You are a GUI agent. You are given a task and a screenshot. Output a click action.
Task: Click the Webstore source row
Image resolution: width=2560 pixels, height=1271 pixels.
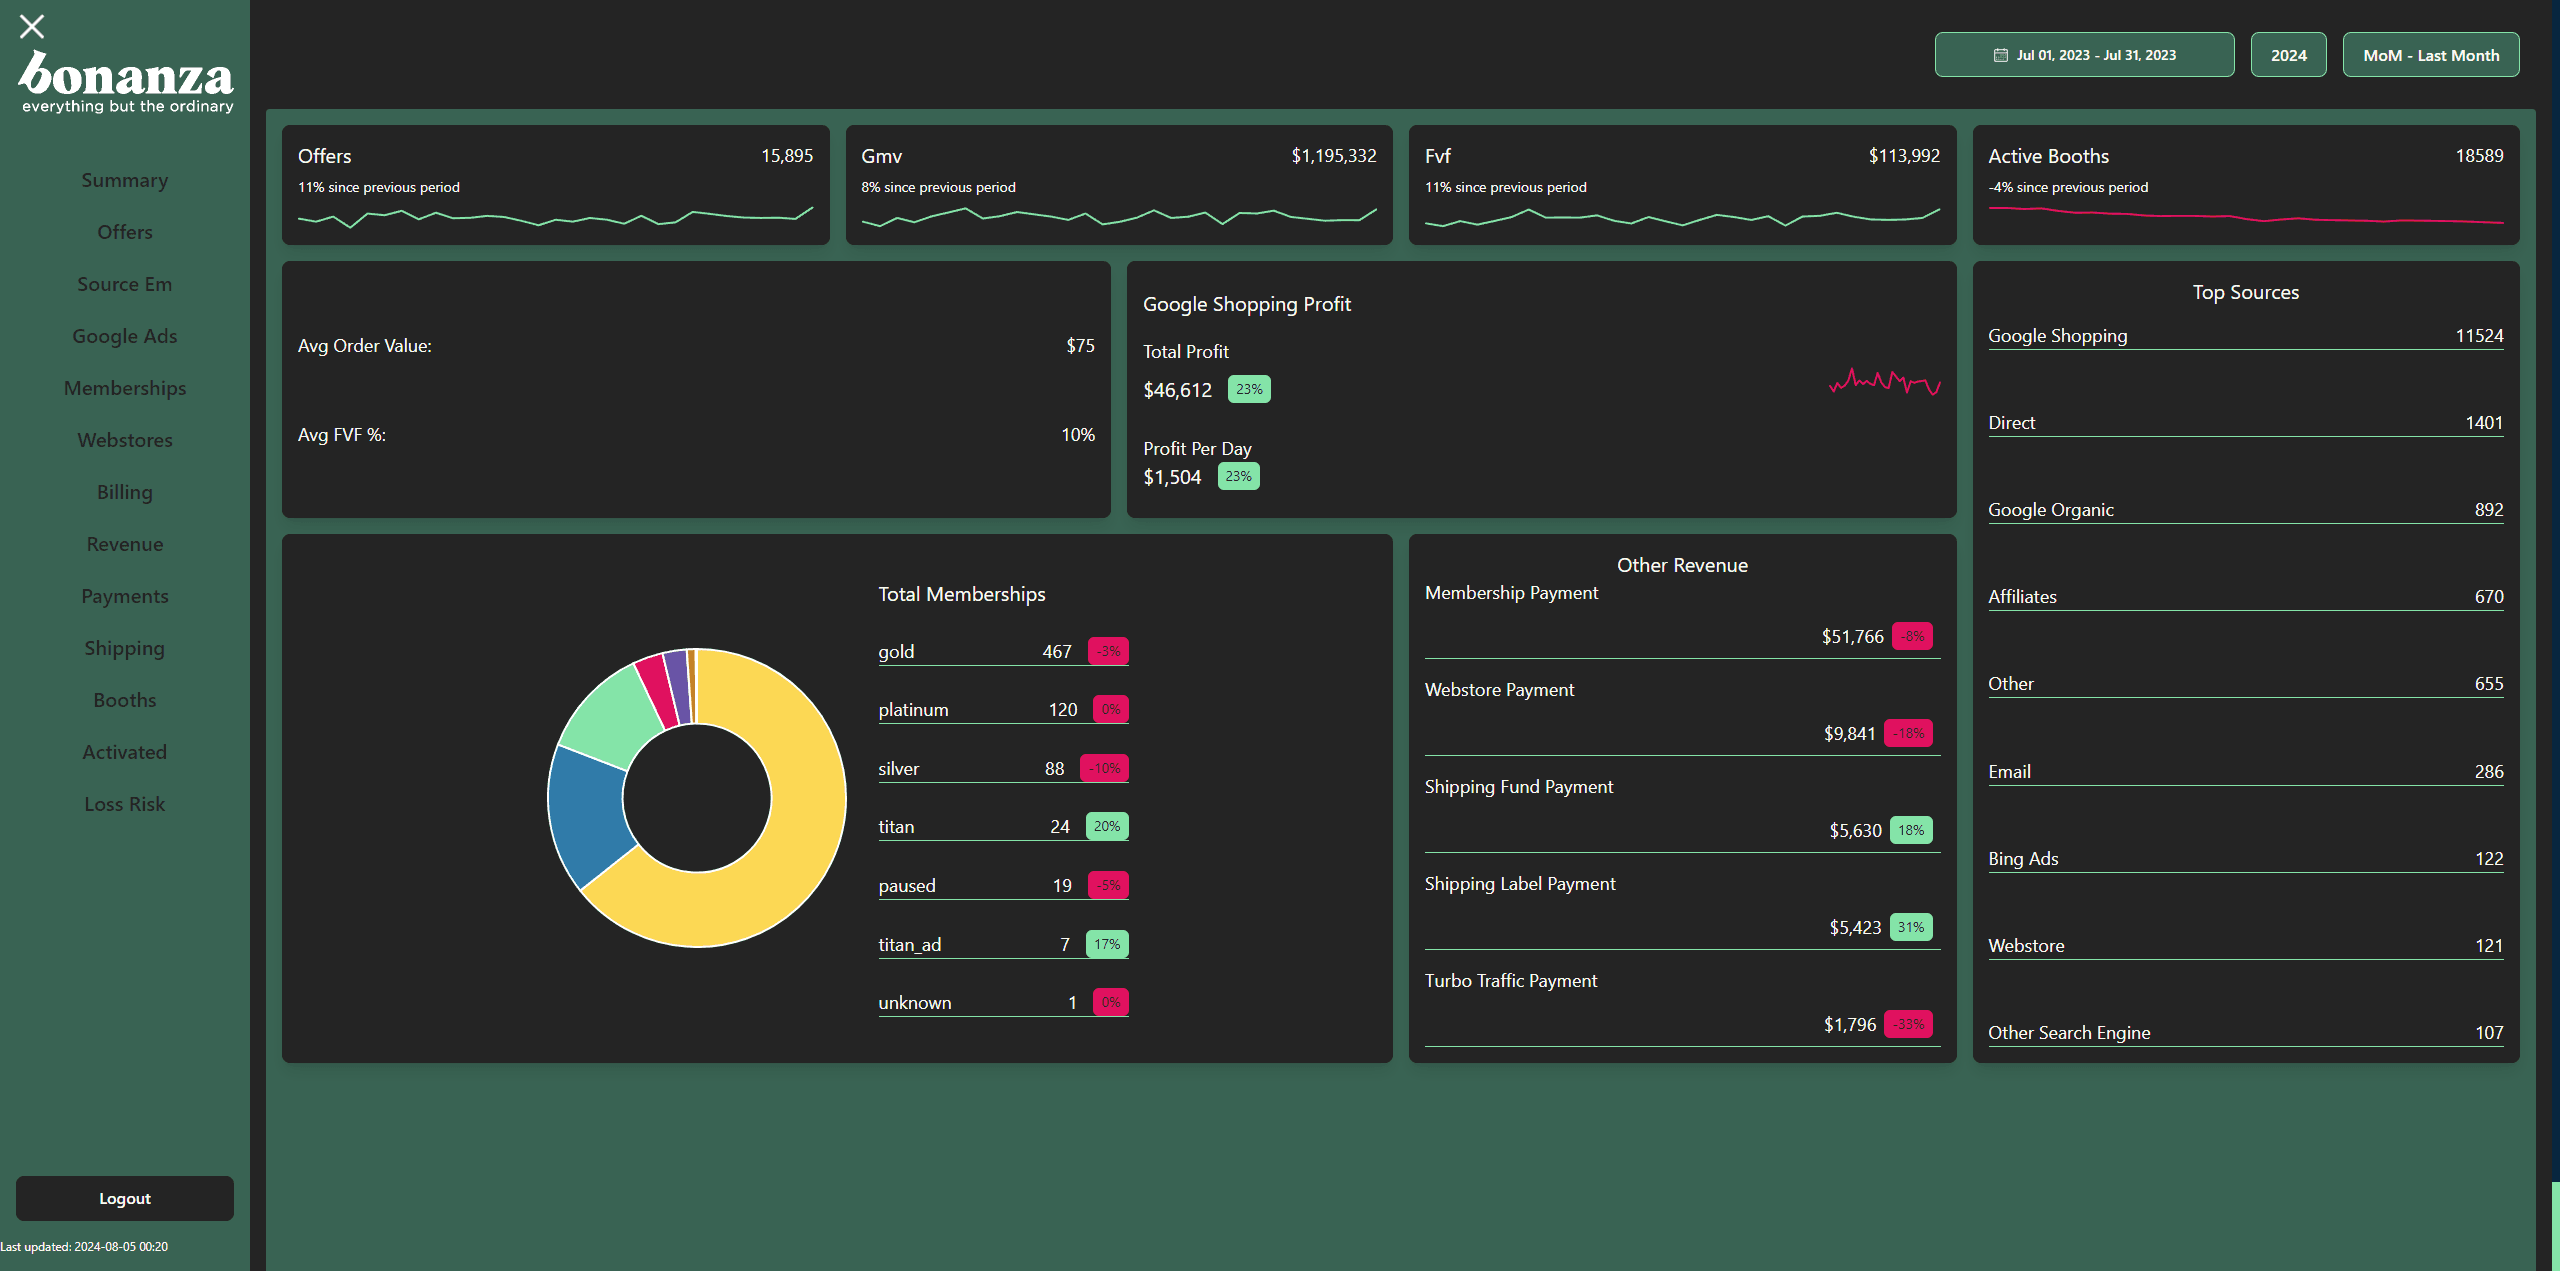click(2246, 946)
